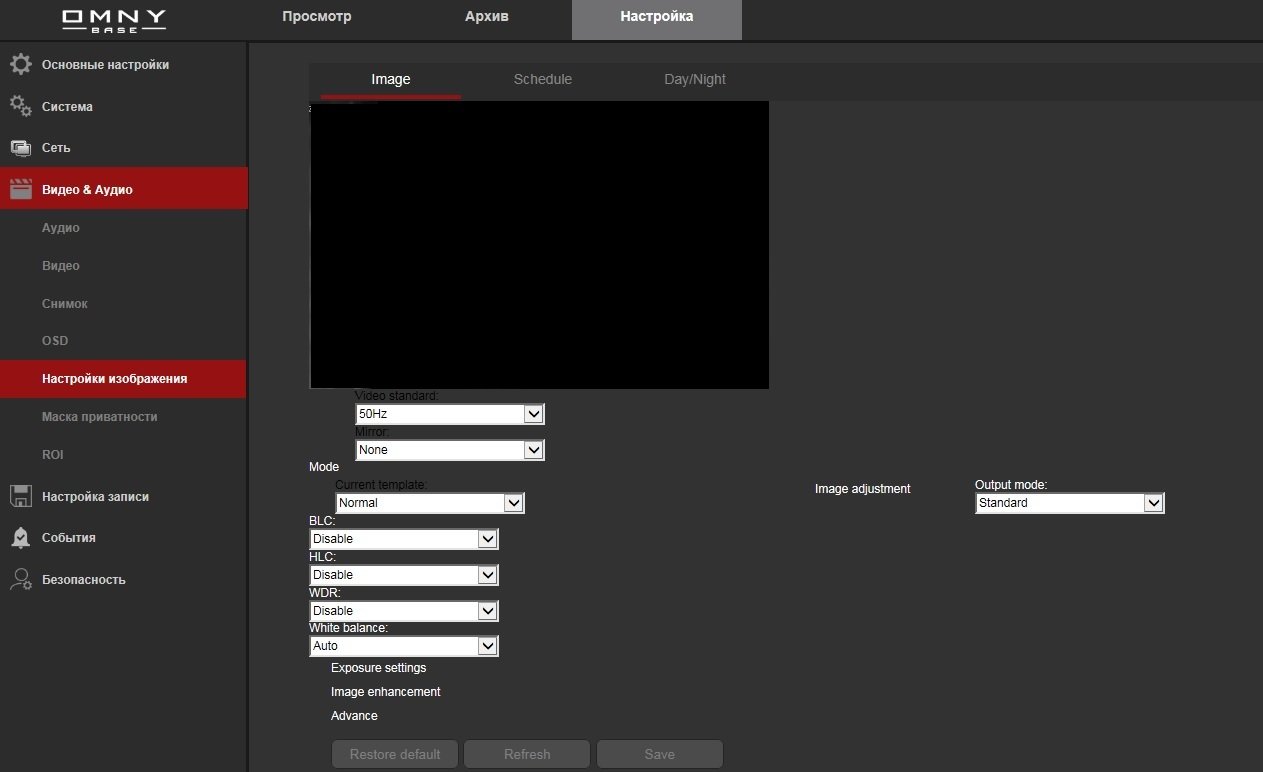Expand the Exposure settings section
The height and width of the screenshot is (772, 1263).
pos(378,668)
